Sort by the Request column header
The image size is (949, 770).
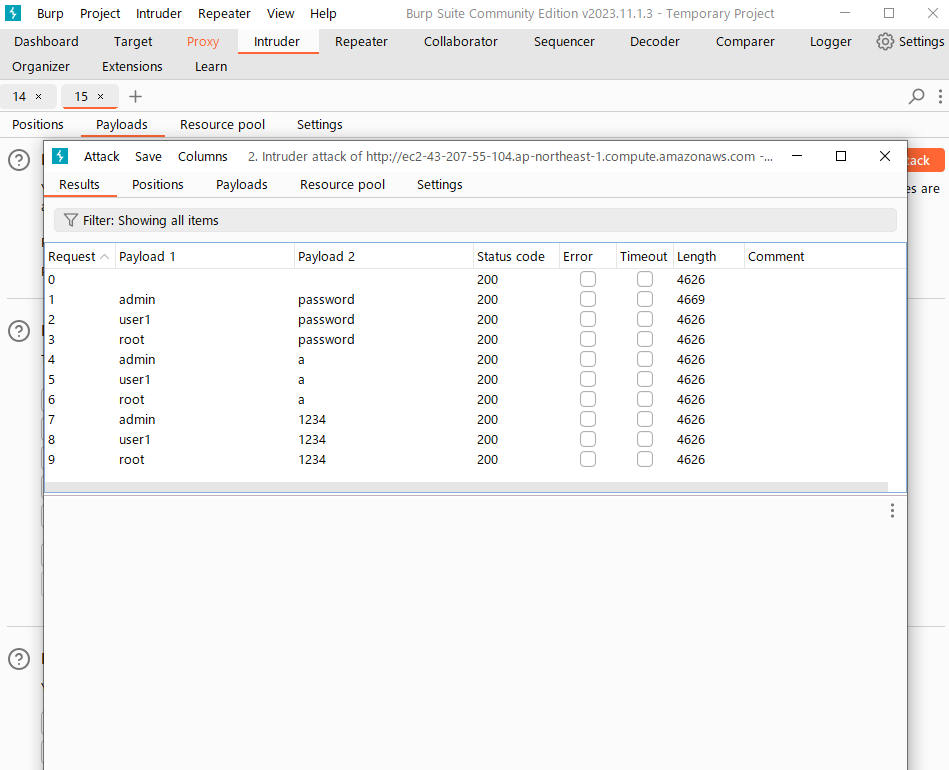pos(79,257)
